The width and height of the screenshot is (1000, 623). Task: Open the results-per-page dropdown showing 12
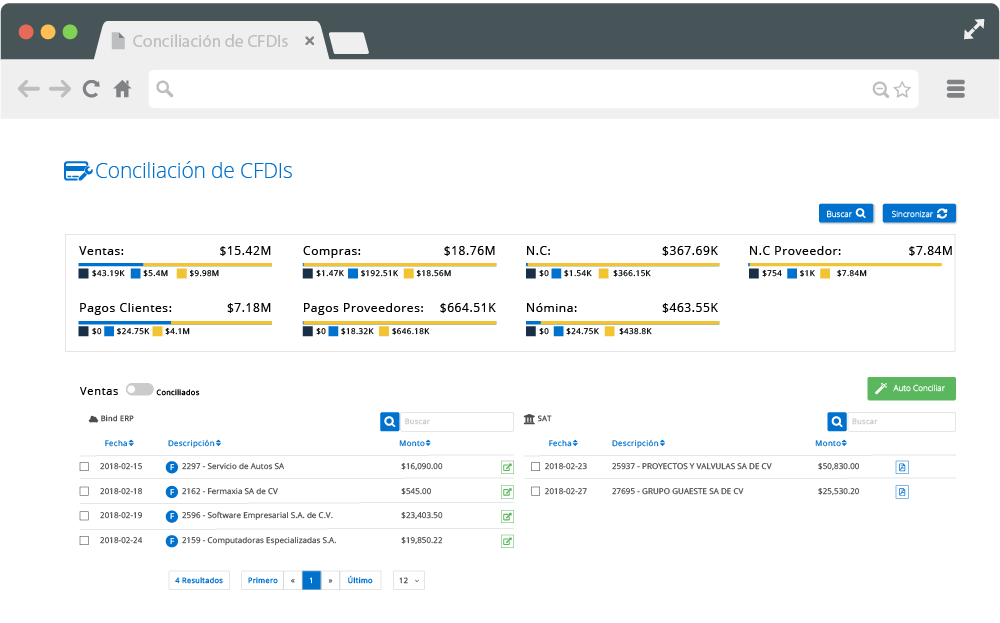[x=408, y=580]
